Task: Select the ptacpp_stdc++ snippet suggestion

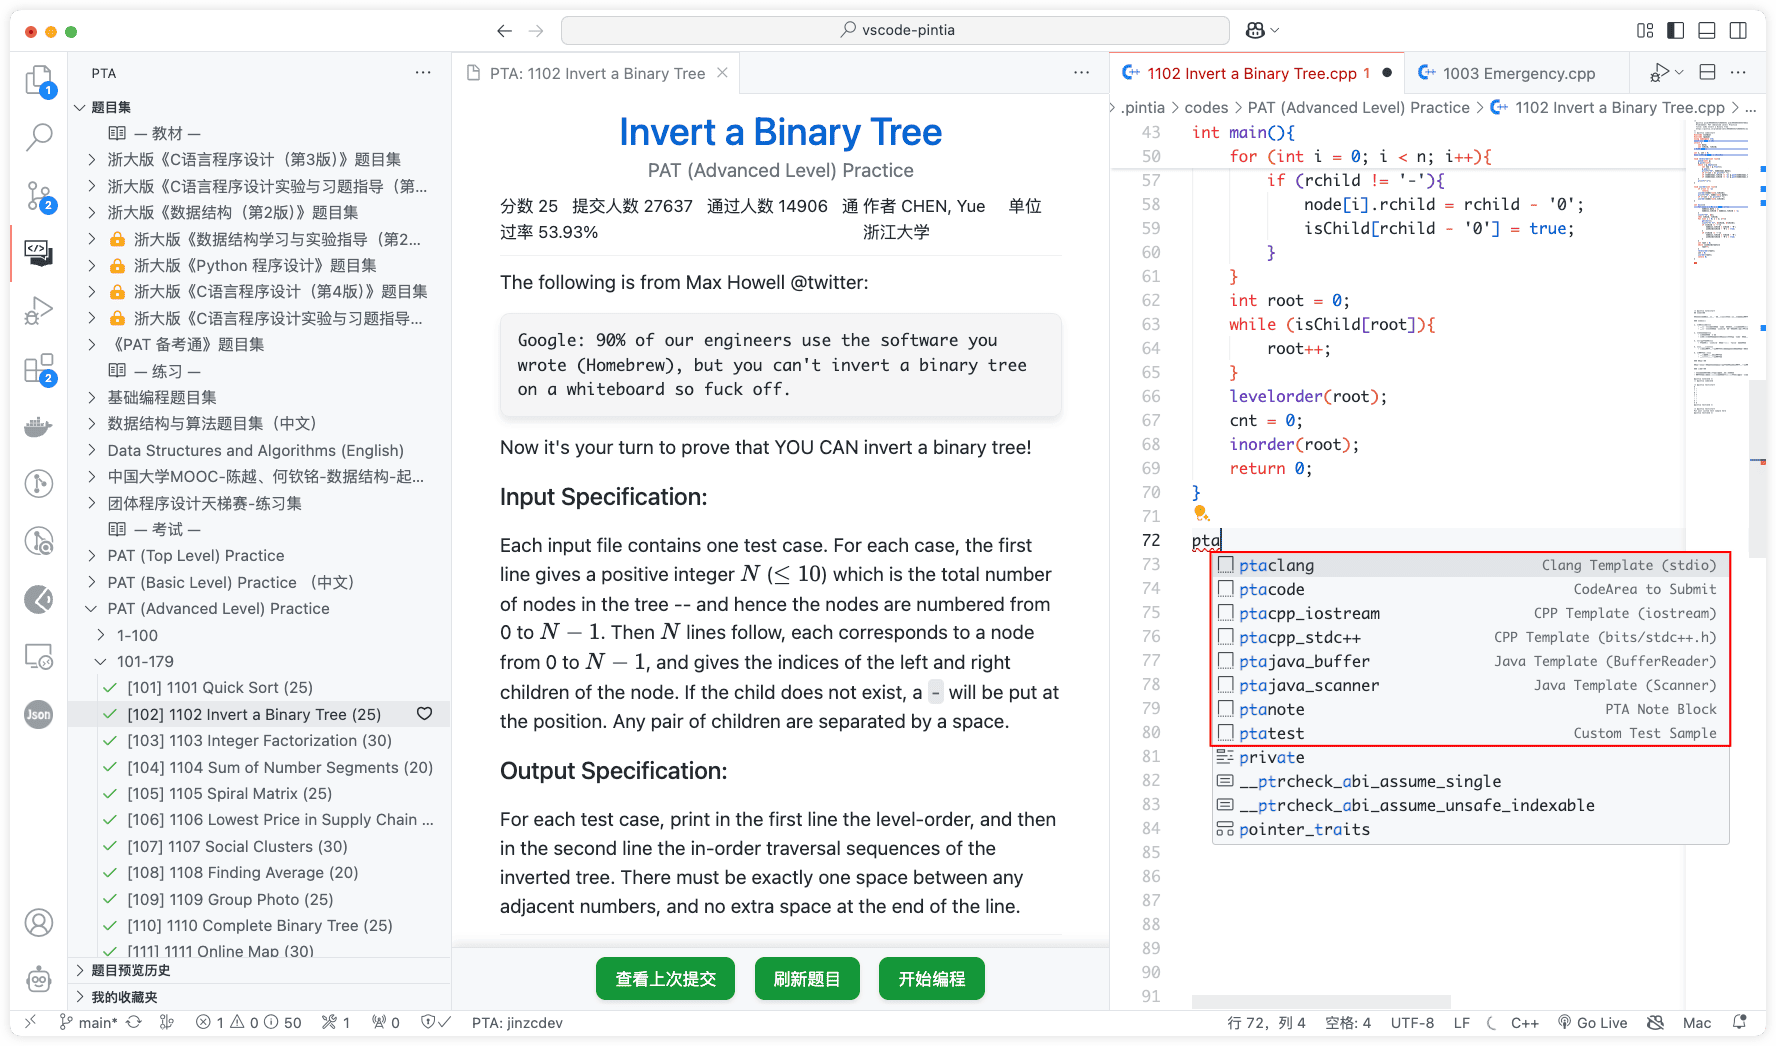Action: (1470, 637)
